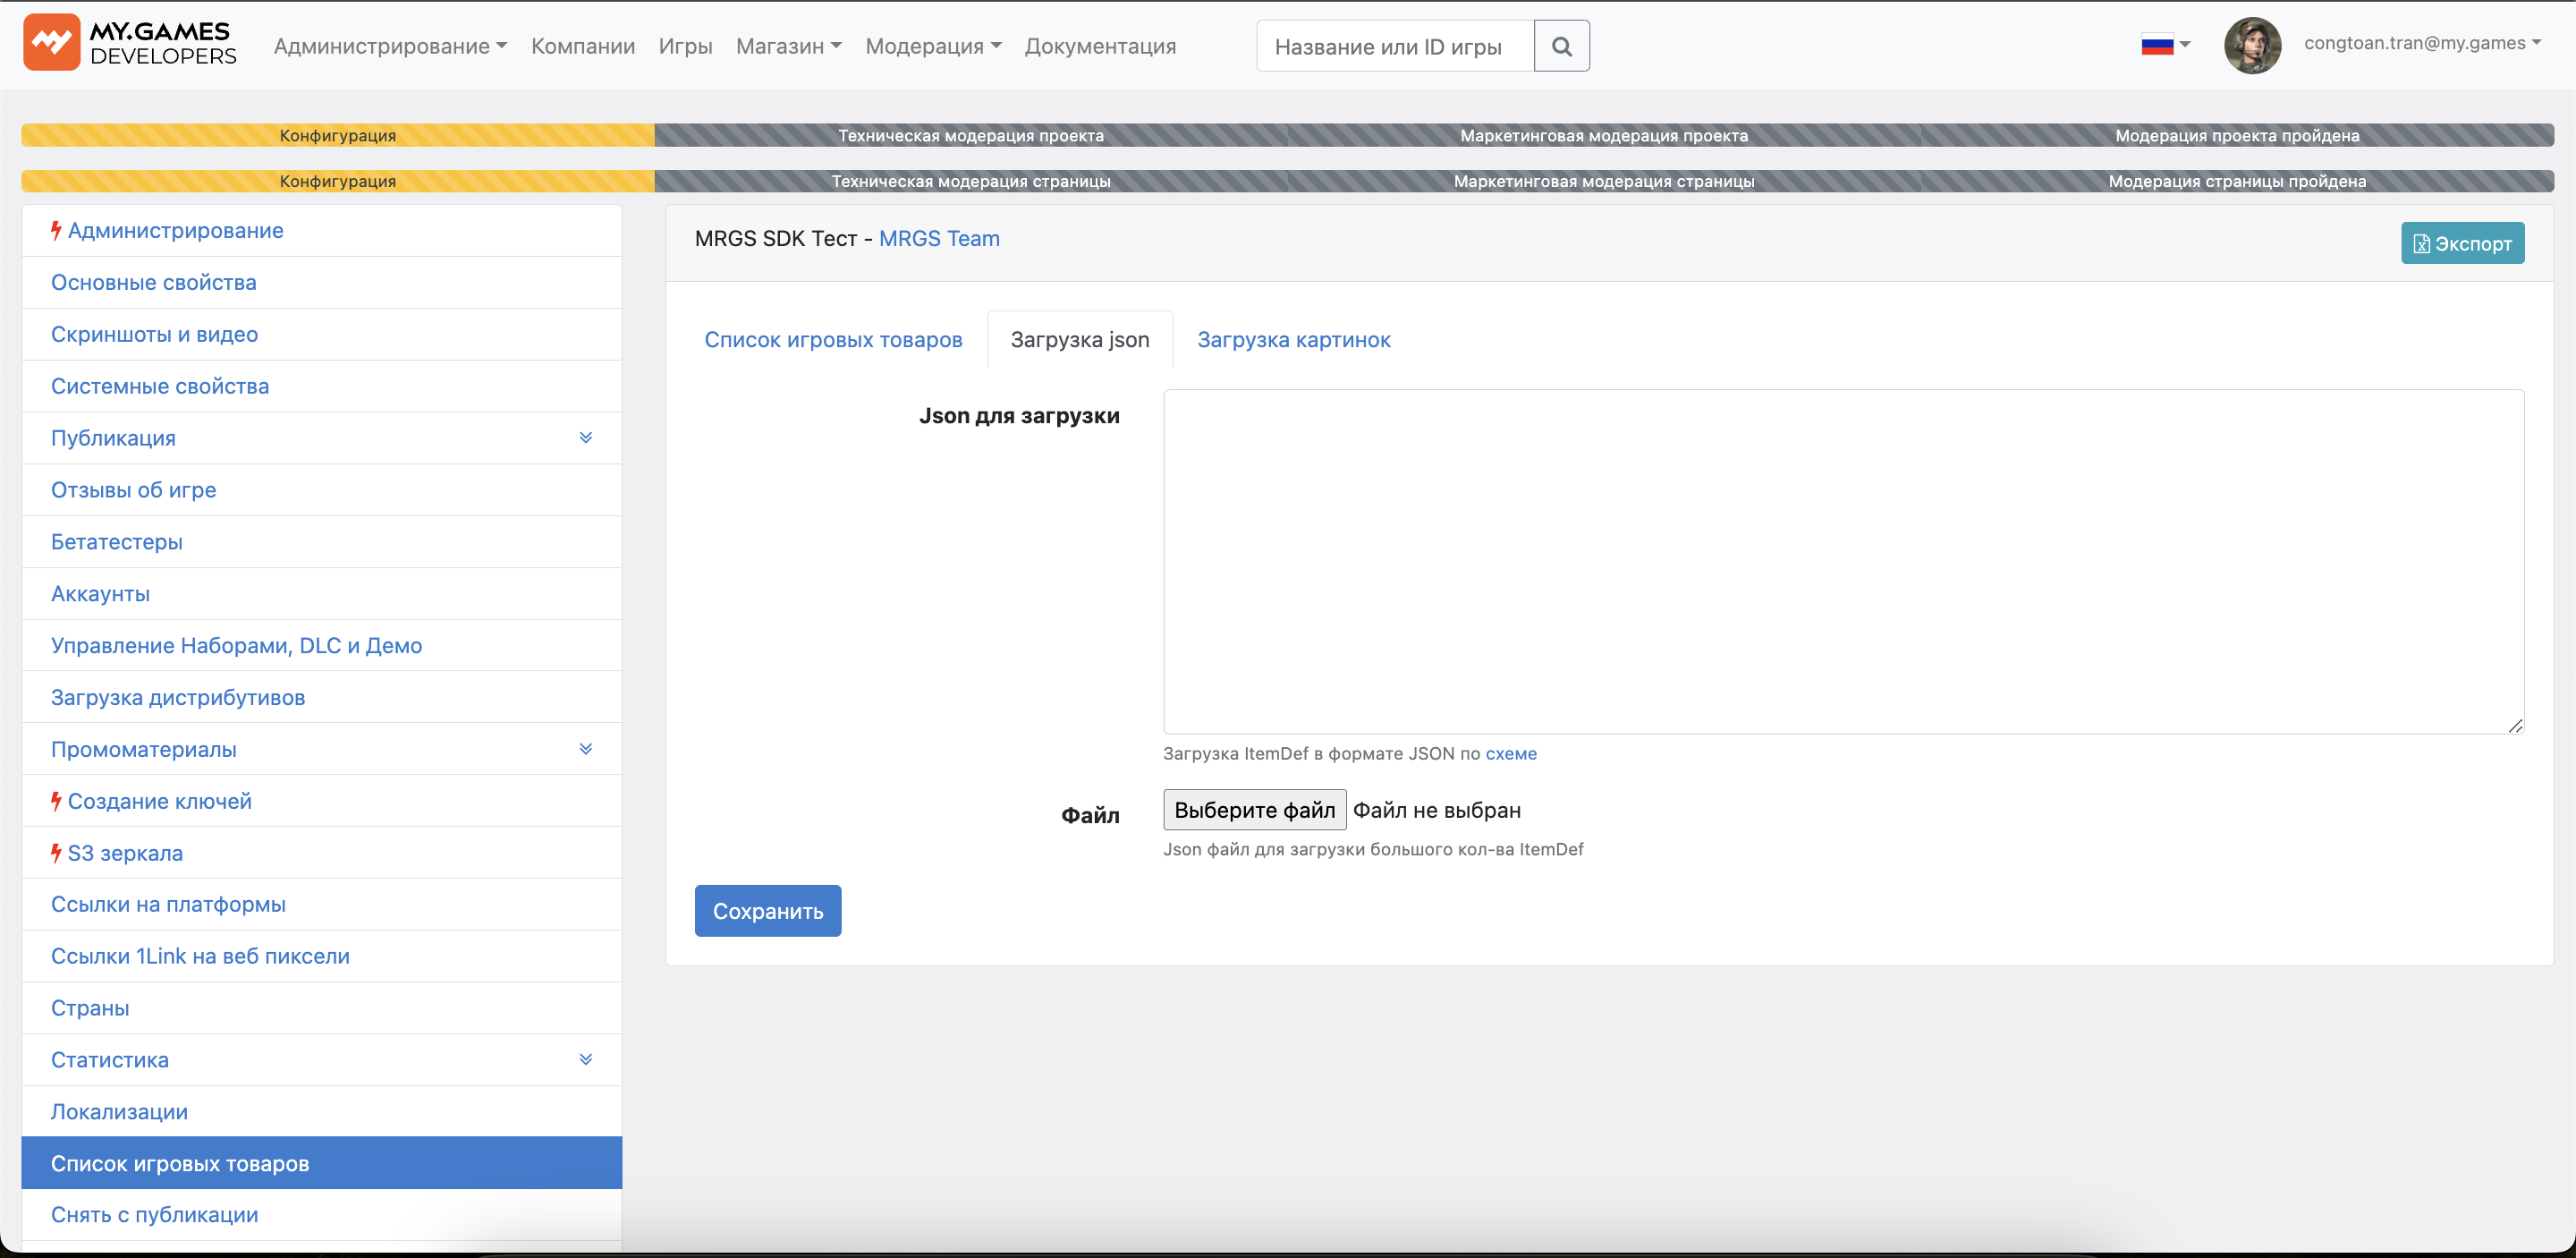Open the Администрирование top menu dropdown

click(x=390, y=46)
